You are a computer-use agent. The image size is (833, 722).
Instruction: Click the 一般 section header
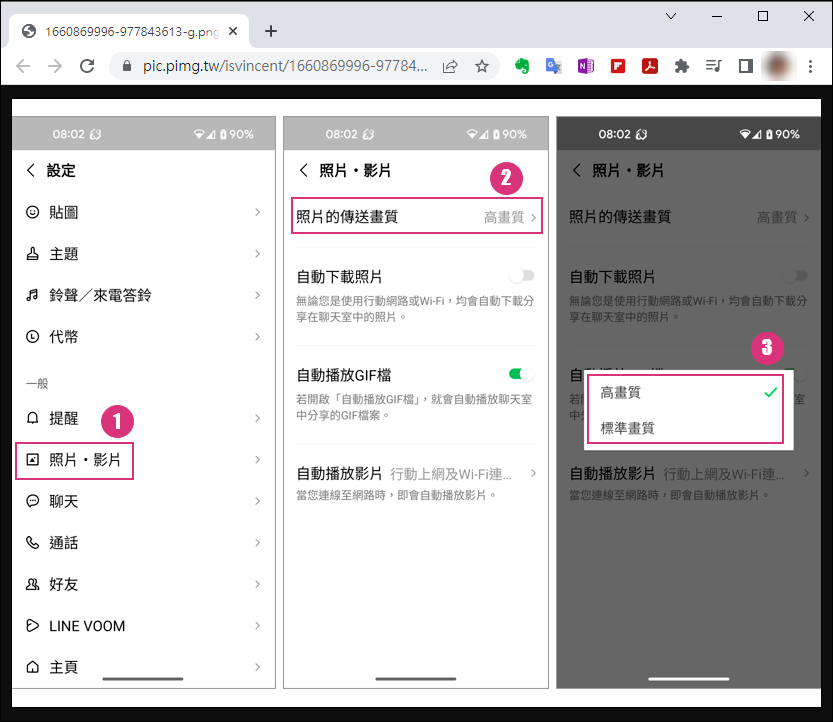click(x=37, y=384)
